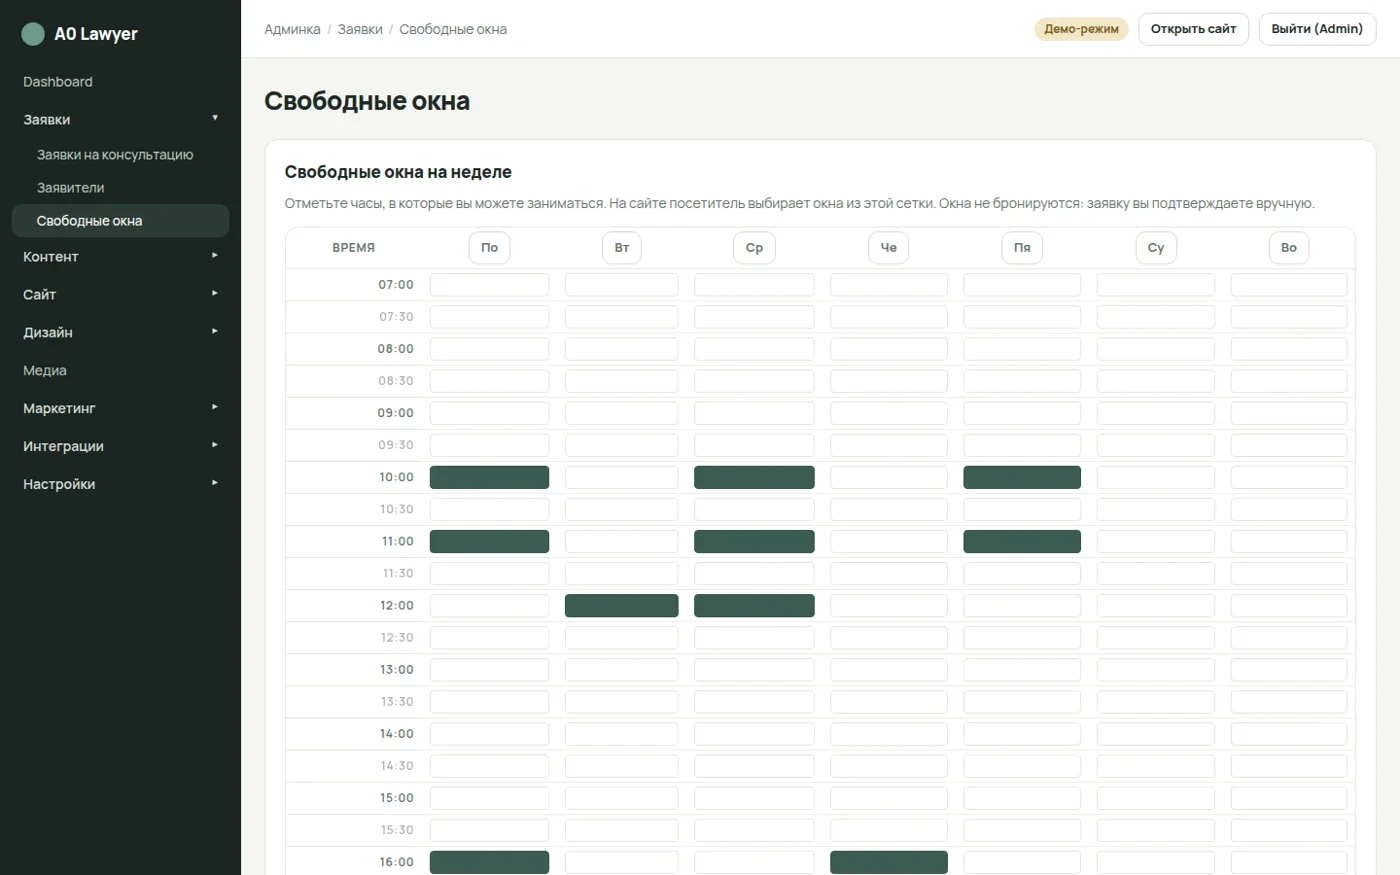Click the 15:00 time row label
Image resolution: width=1400 pixels, height=875 pixels.
[x=396, y=798]
